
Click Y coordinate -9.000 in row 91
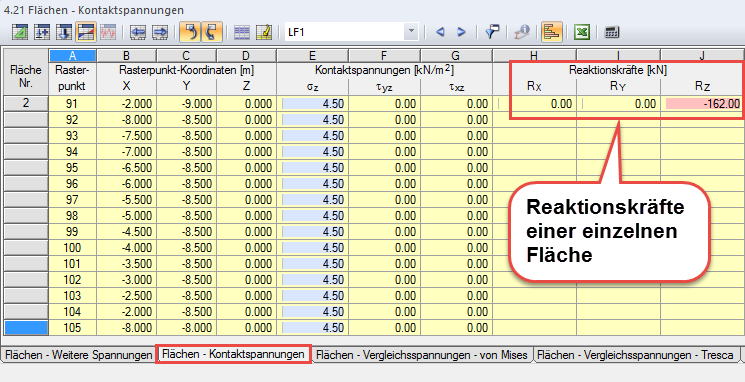coord(186,104)
